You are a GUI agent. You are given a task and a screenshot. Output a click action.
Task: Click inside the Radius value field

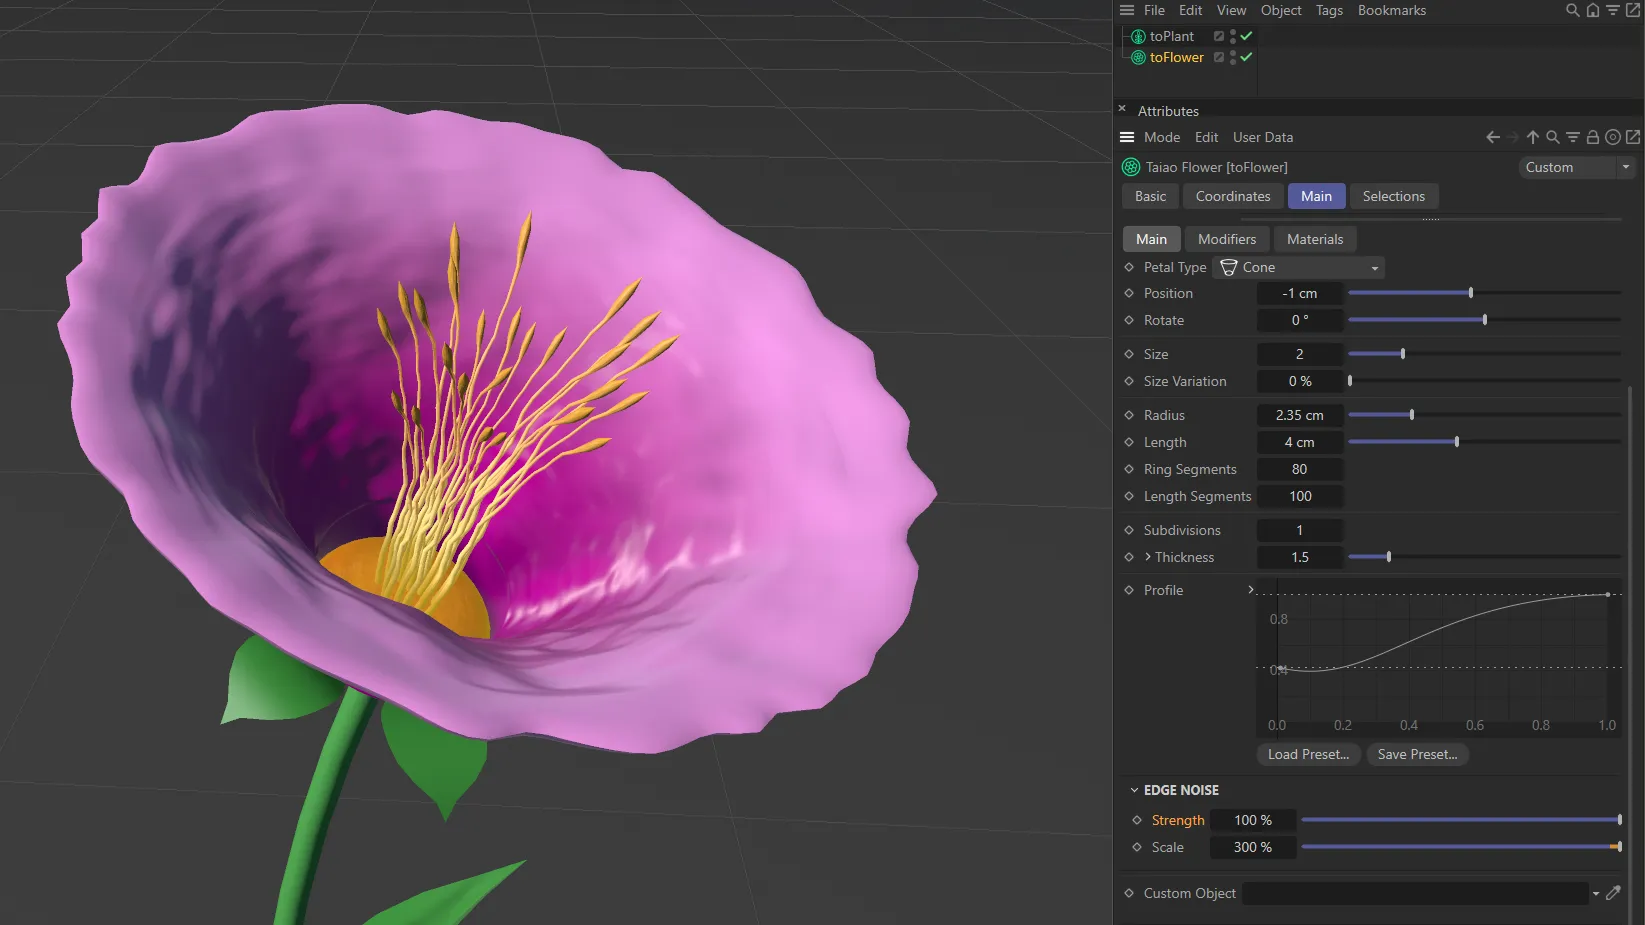pyautogui.click(x=1299, y=414)
